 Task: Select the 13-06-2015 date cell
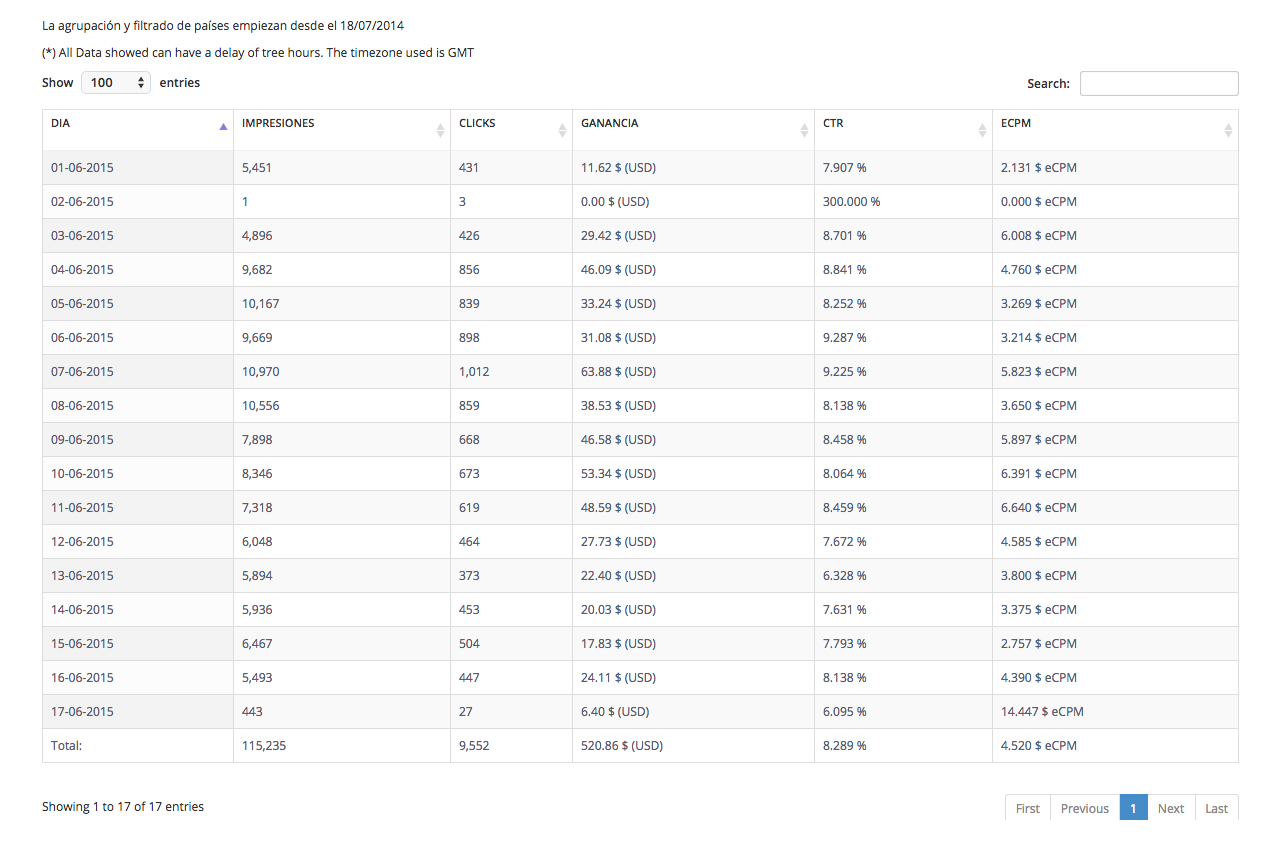138,576
